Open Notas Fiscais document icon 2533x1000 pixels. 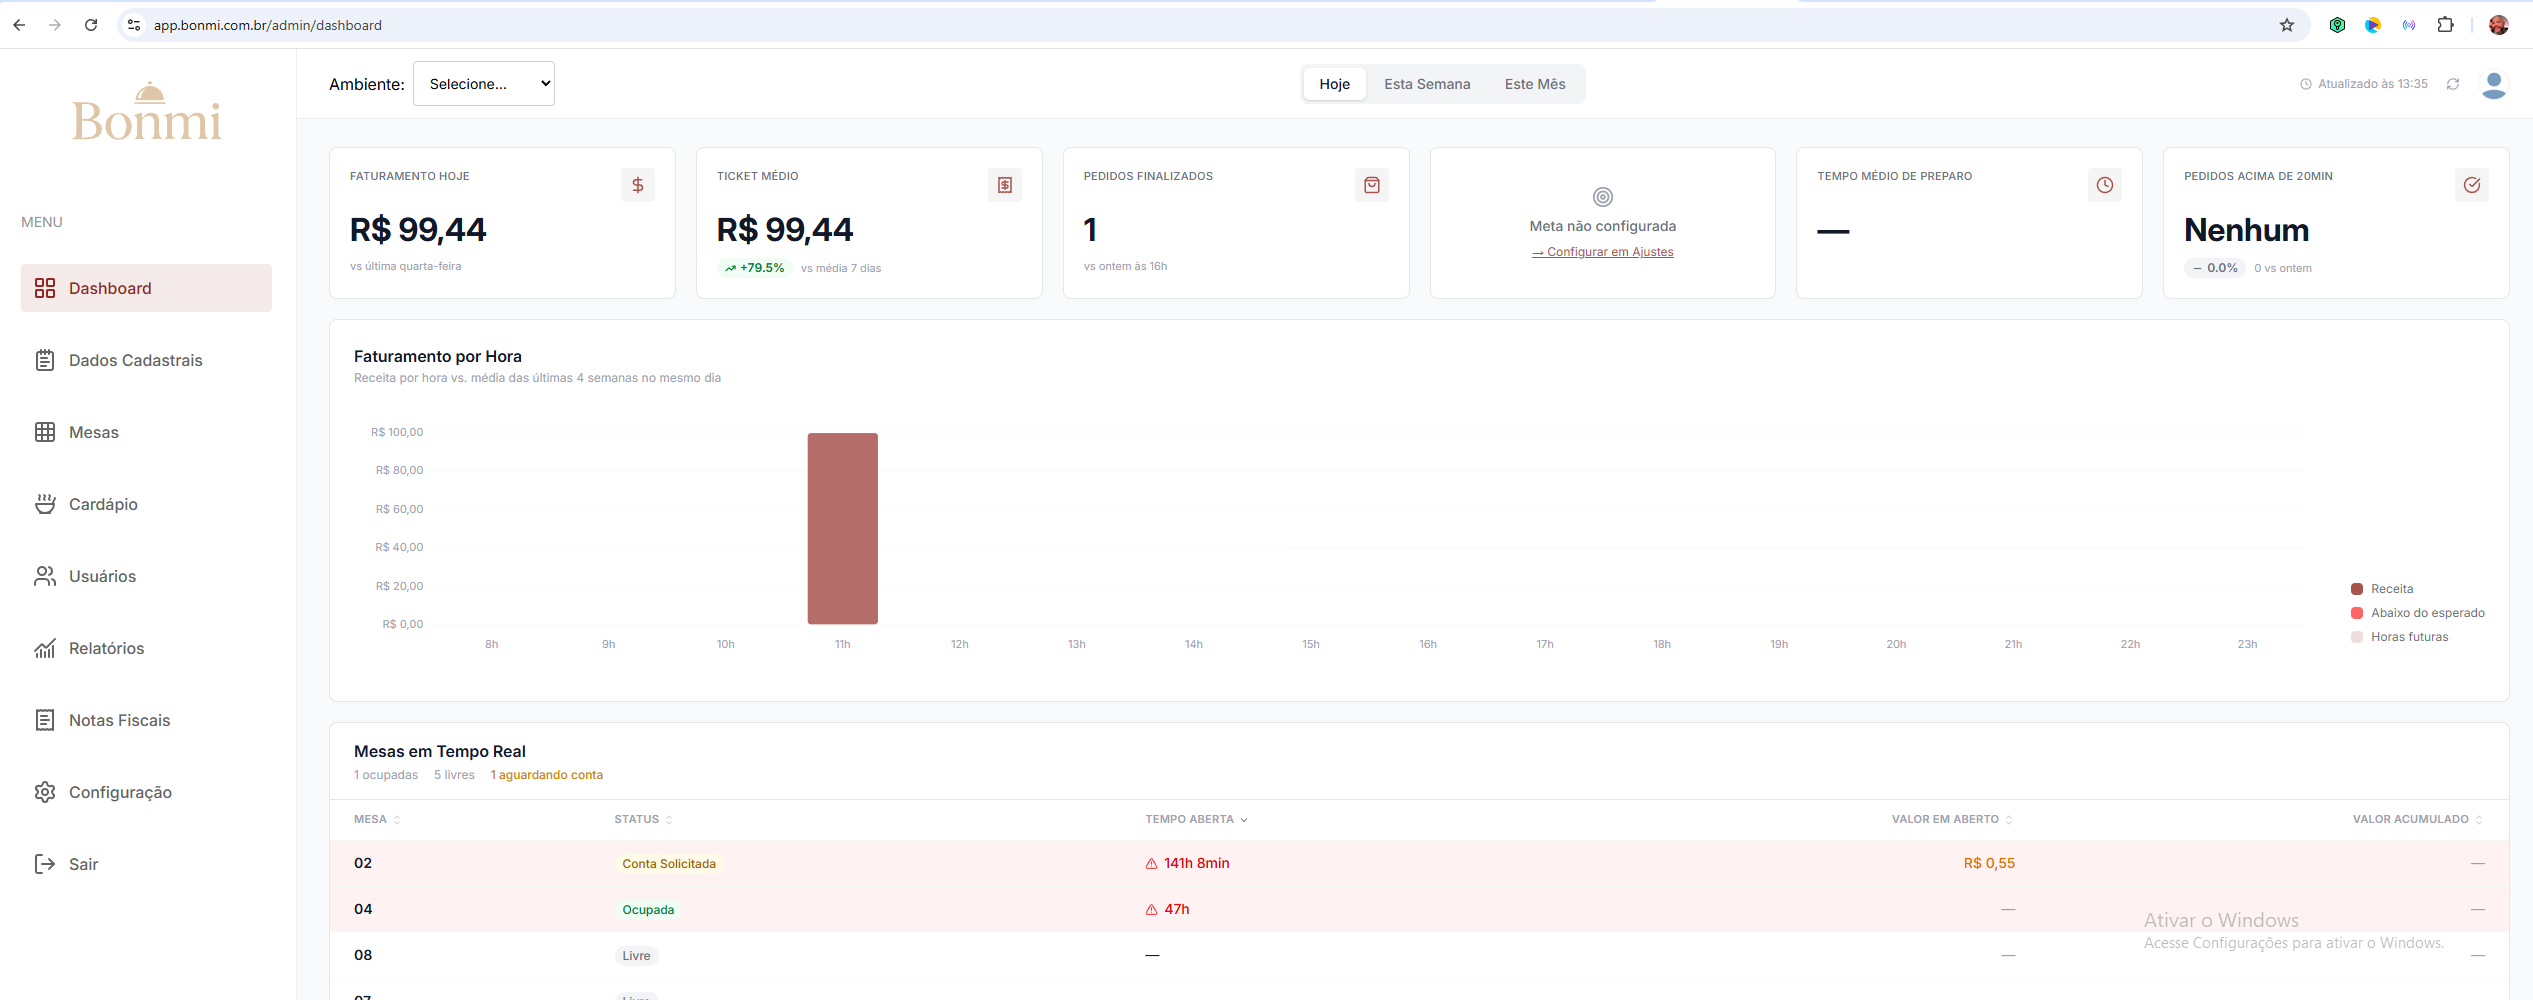click(45, 719)
